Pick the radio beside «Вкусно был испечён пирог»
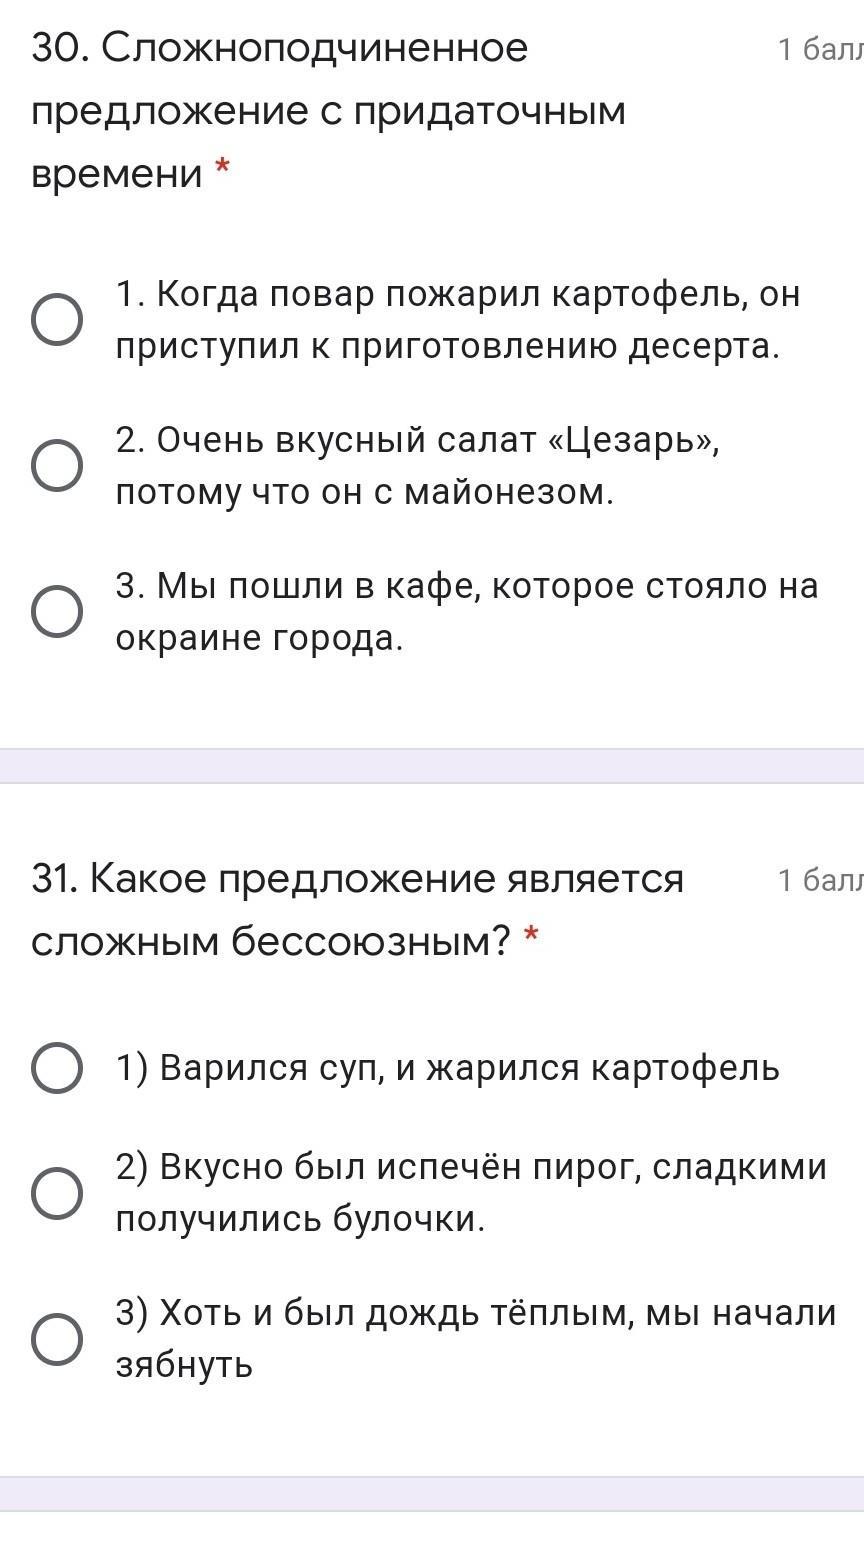Screen dimensions: 864x1545 57,1193
